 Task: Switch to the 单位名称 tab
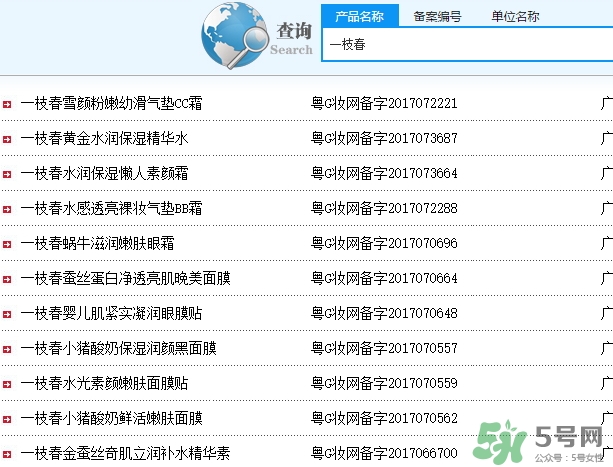(515, 16)
